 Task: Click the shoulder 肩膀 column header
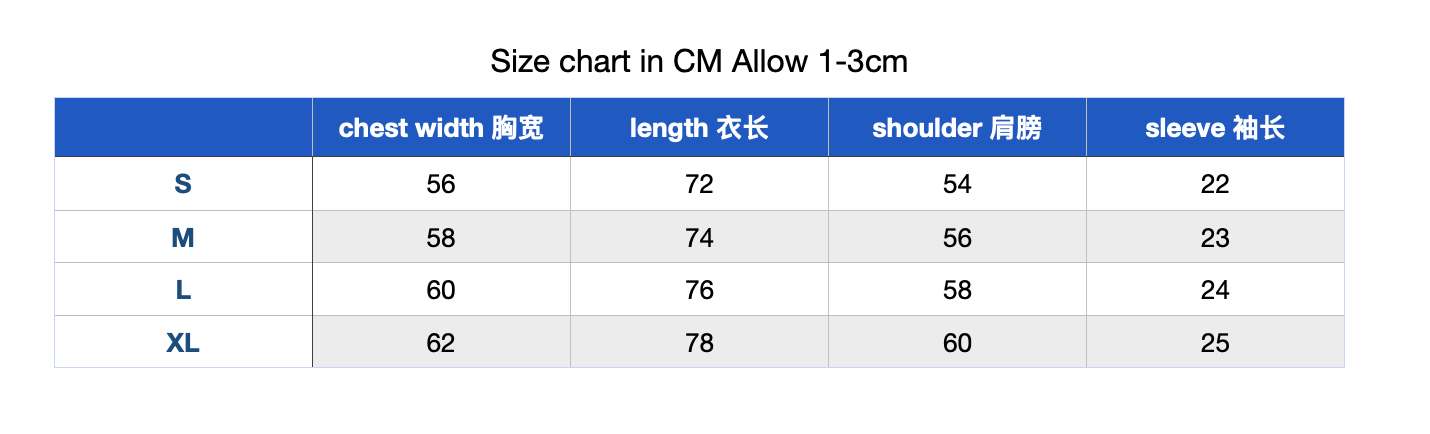957,127
